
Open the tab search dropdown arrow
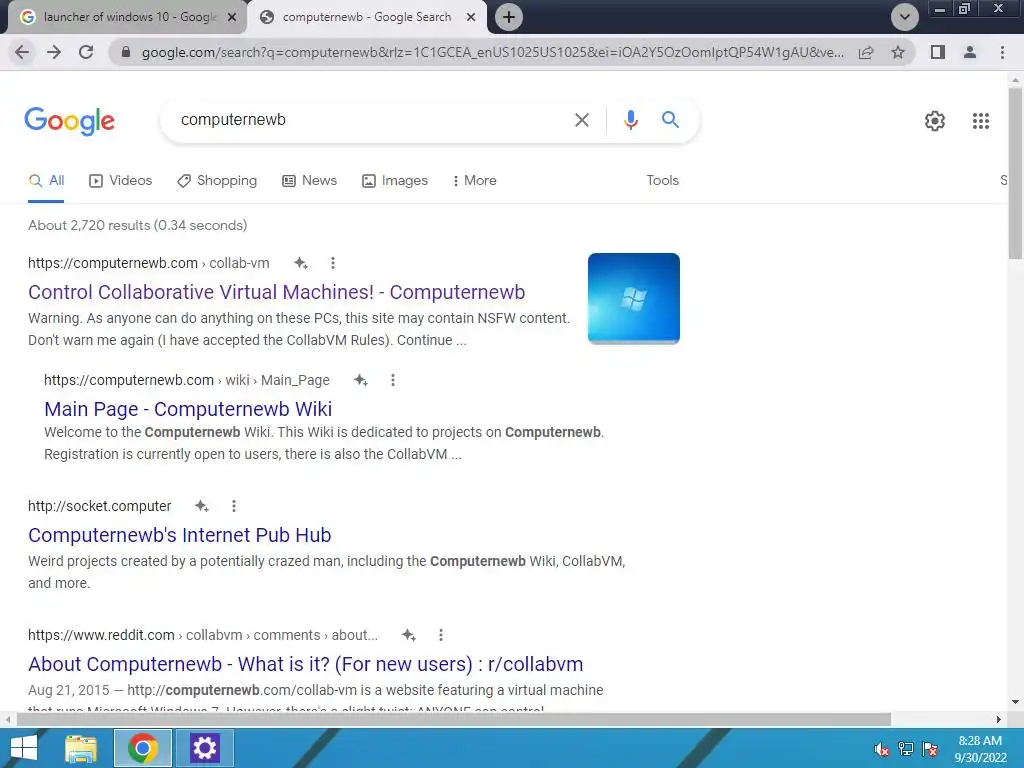pyautogui.click(x=904, y=17)
